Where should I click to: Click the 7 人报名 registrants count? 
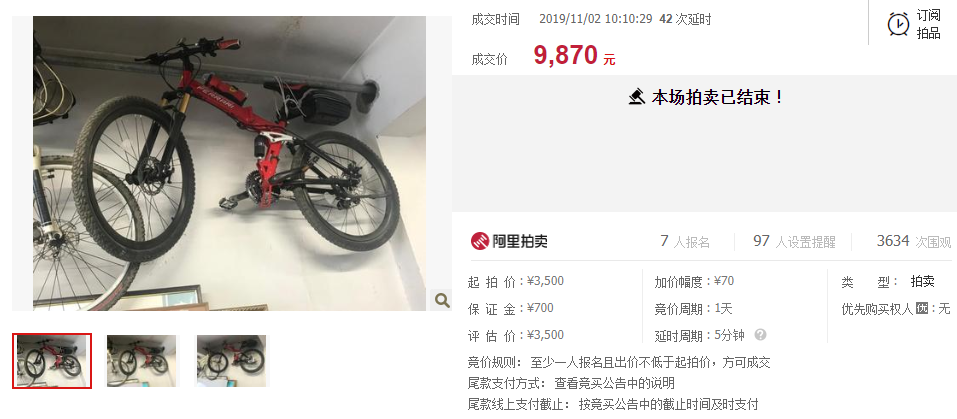685,242
